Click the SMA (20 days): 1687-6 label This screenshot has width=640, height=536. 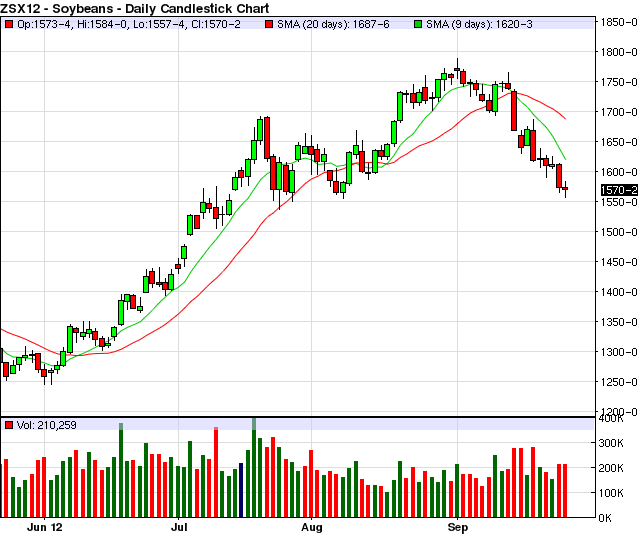333,24
